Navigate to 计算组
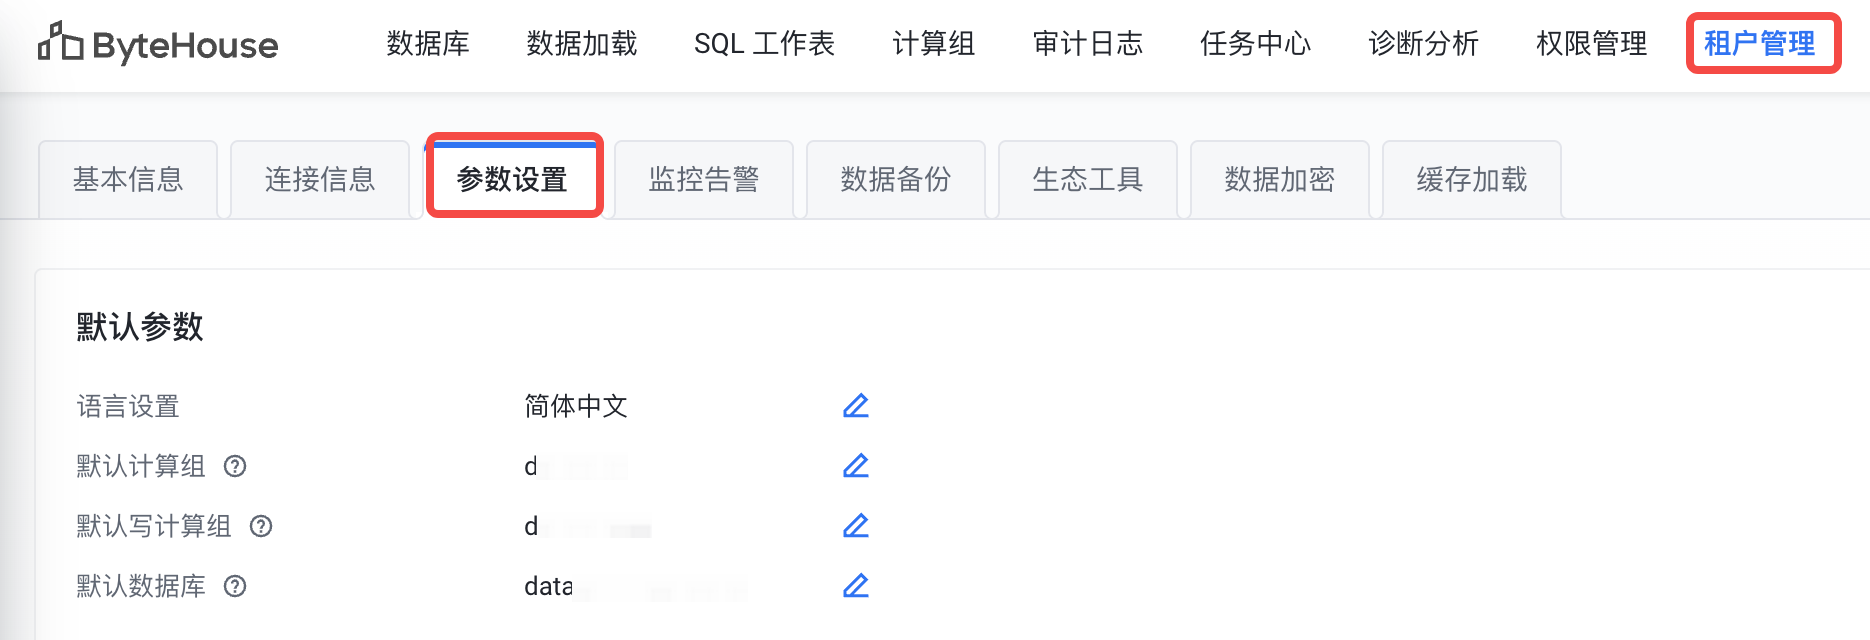This screenshot has width=1870, height=640. click(934, 44)
